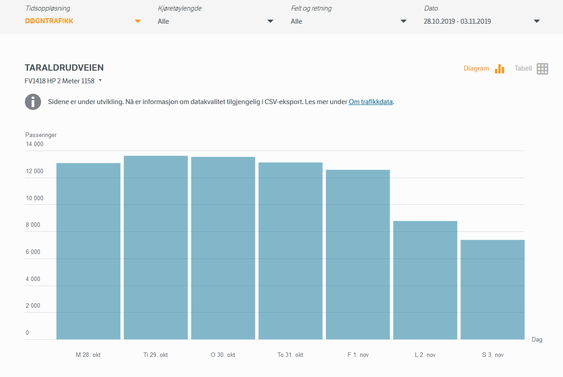The width and height of the screenshot is (563, 377).
Task: Click the bar for O 30. okt
Action: click(x=223, y=248)
